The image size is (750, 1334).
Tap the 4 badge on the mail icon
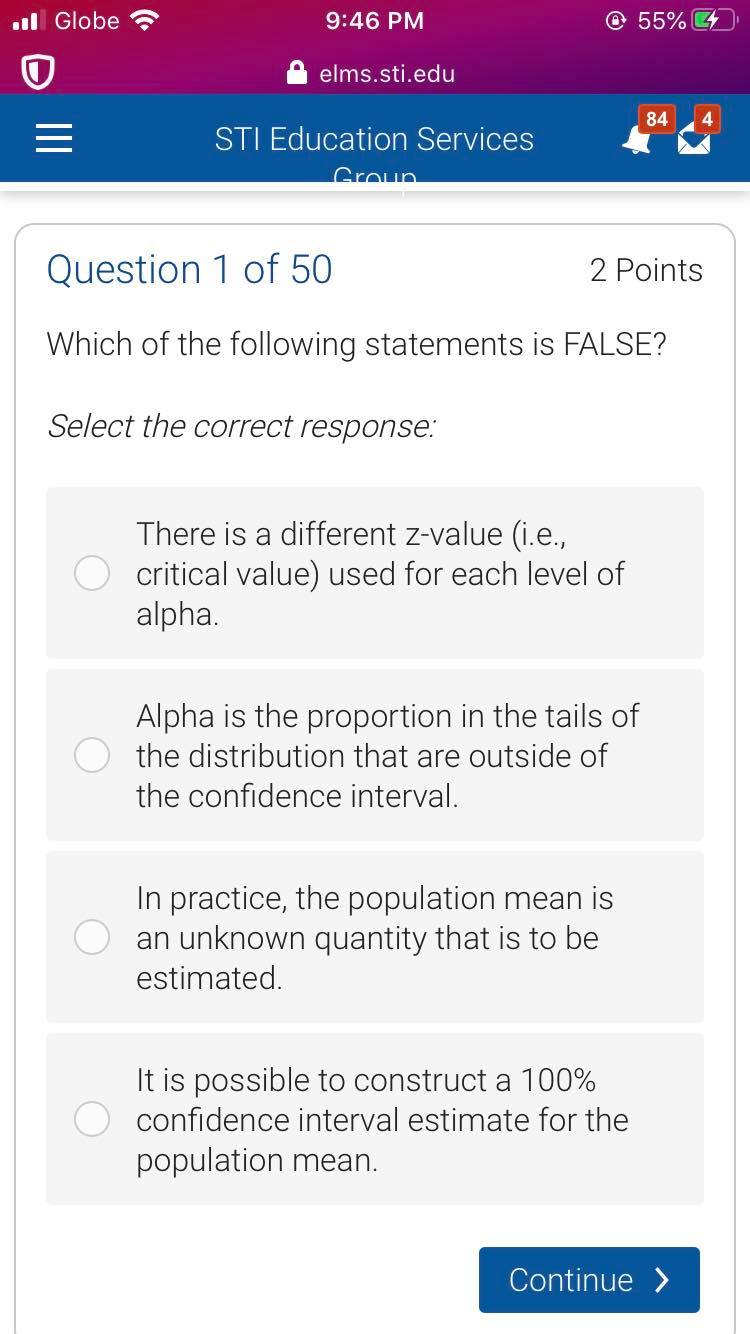pyautogui.click(x=705, y=119)
